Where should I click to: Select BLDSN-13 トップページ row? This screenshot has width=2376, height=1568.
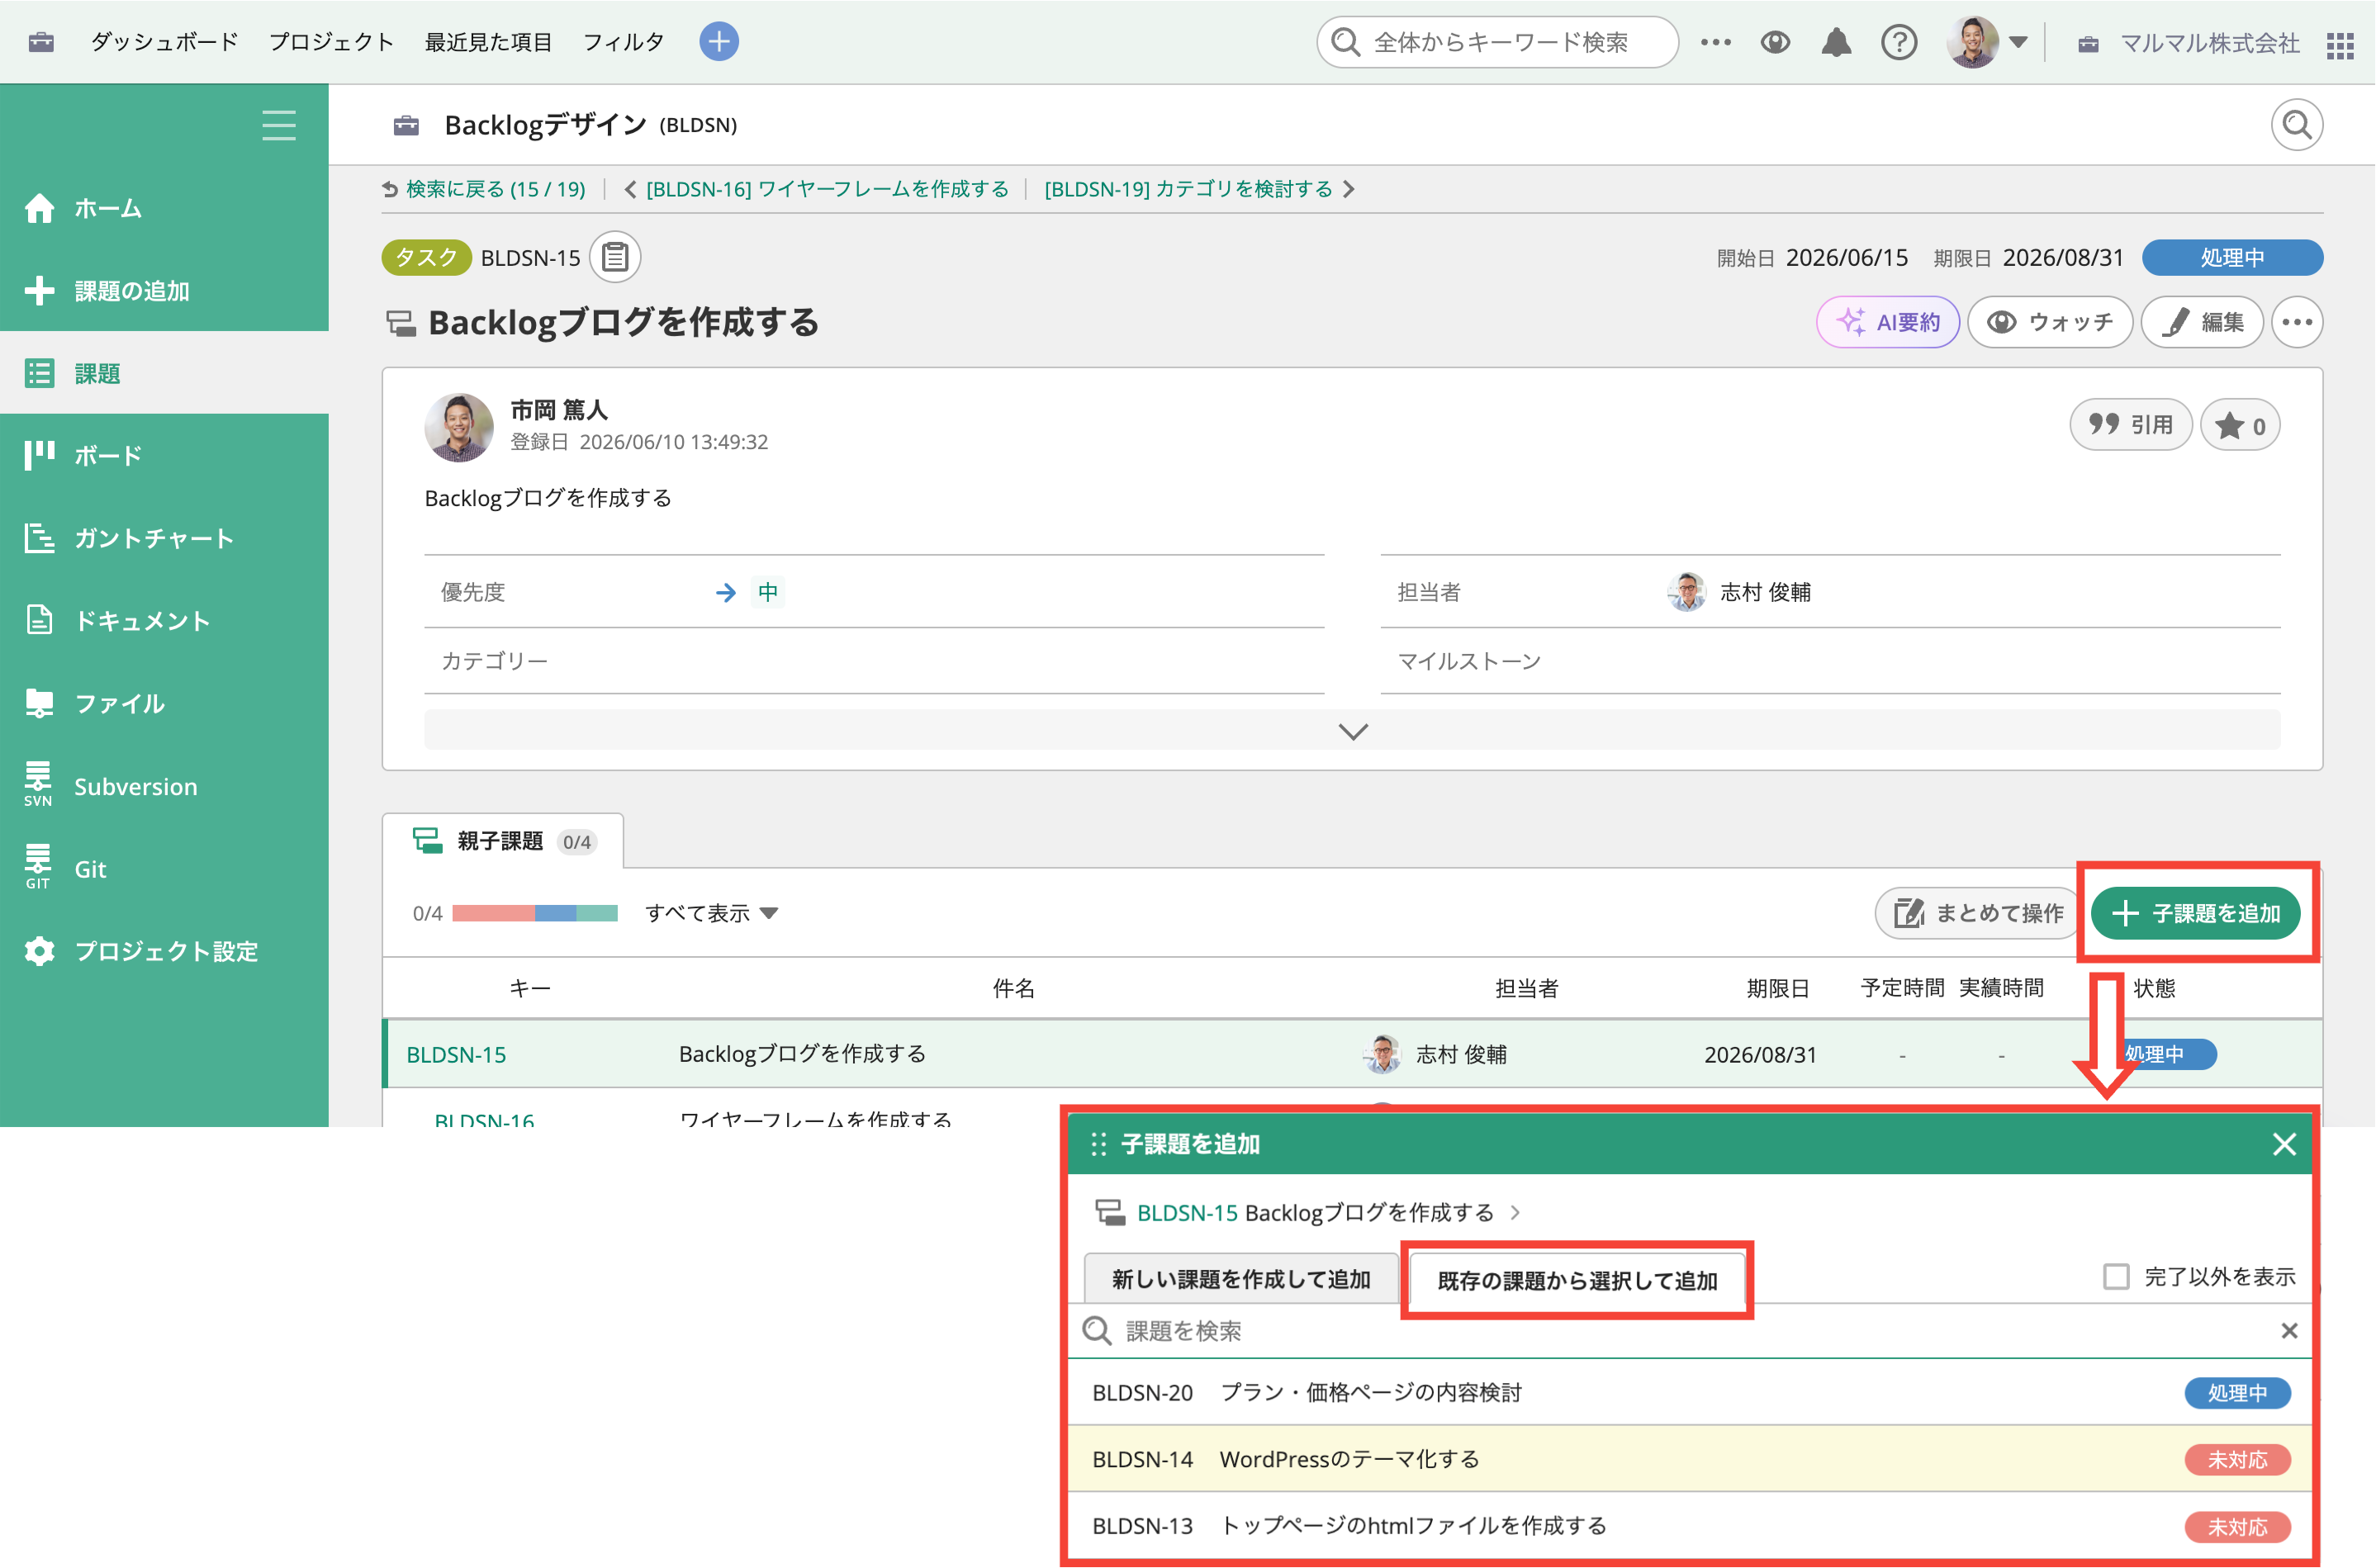pos(1690,1526)
